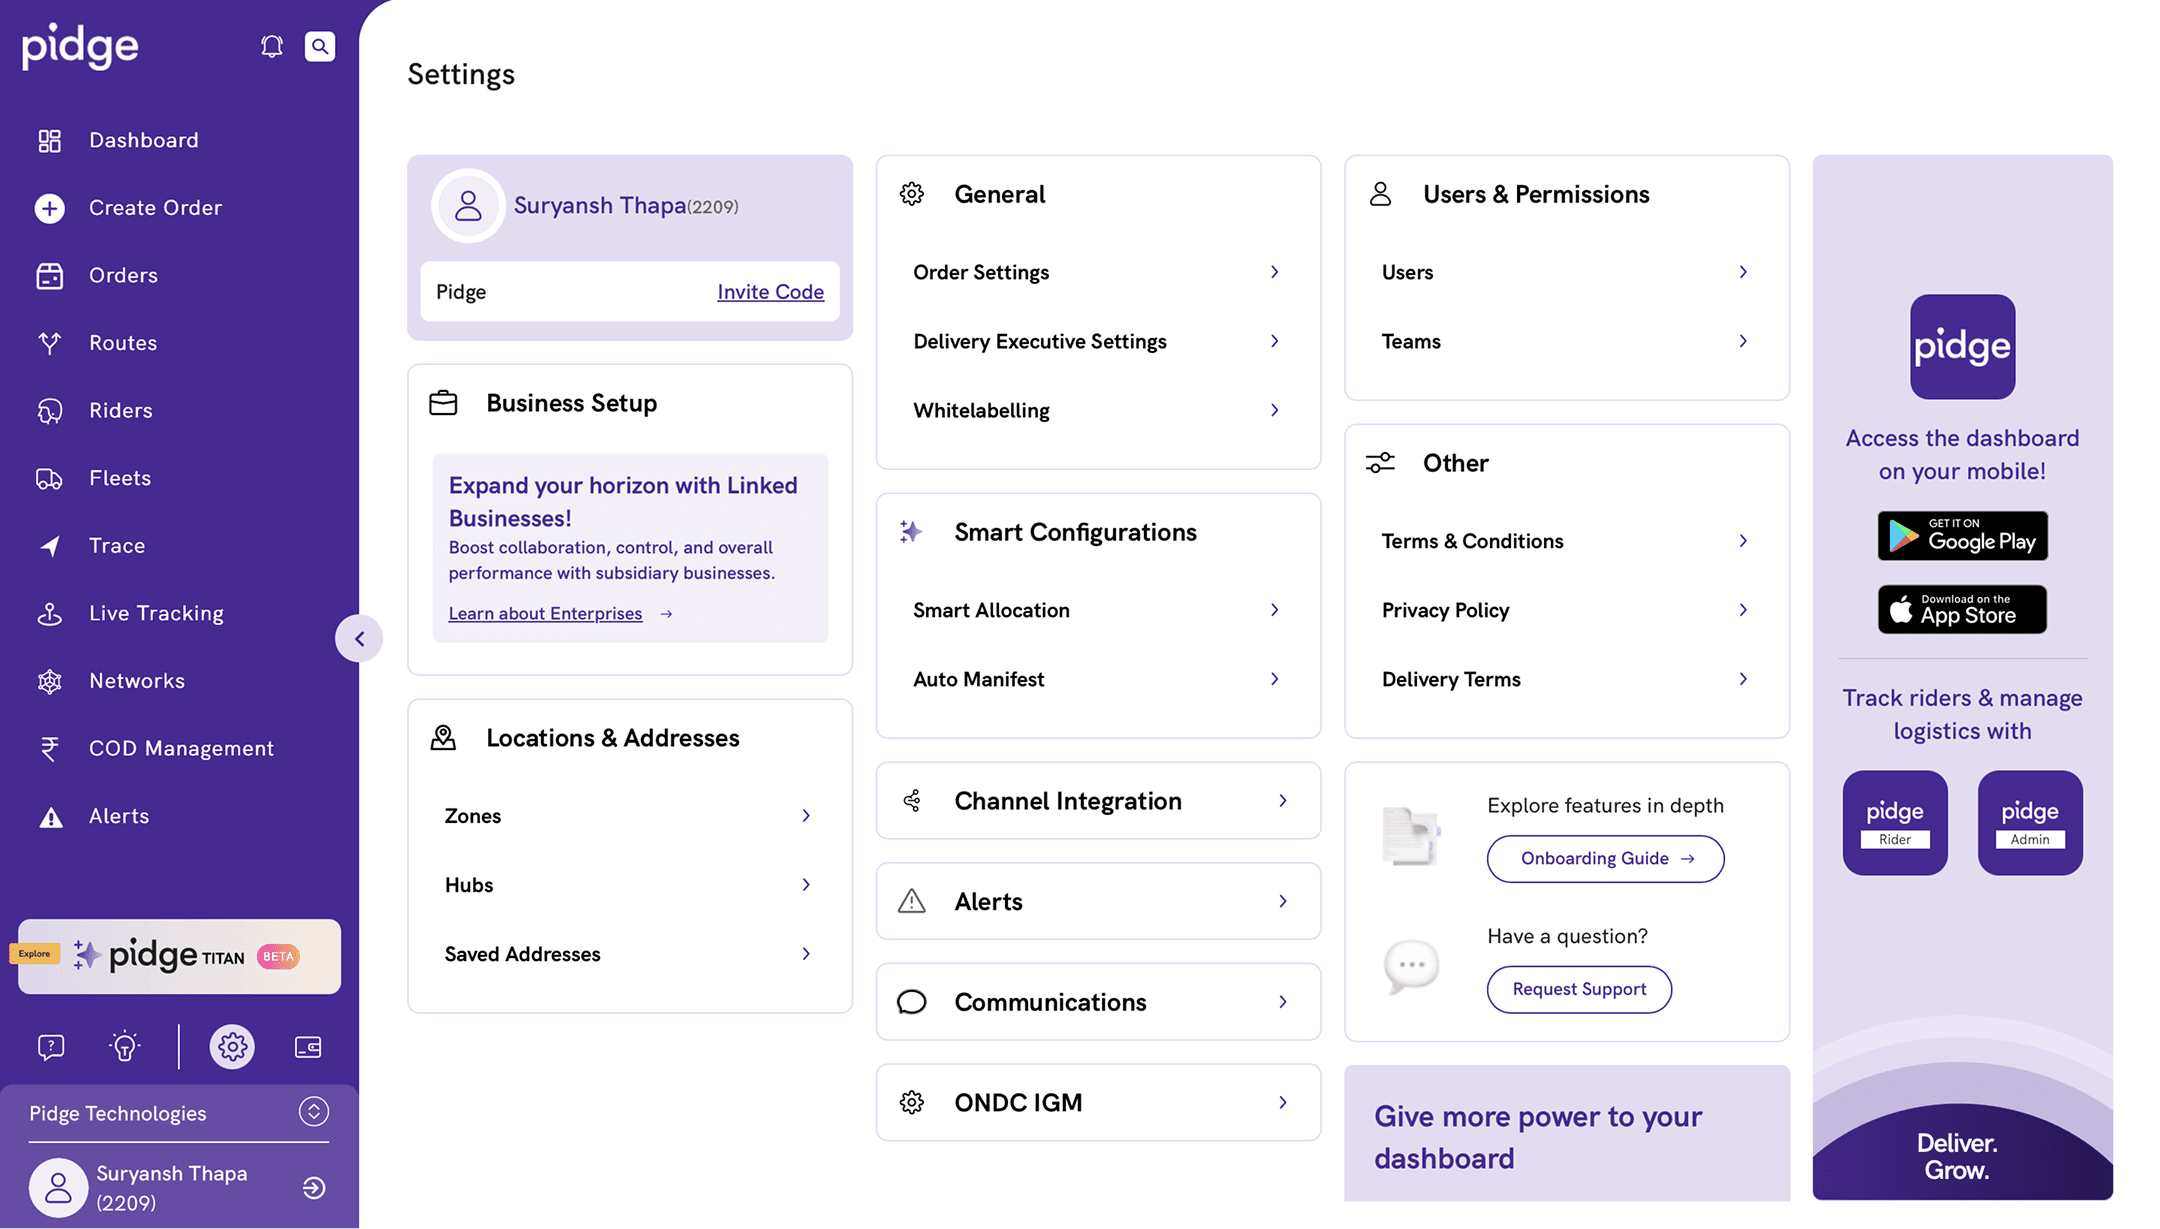The height and width of the screenshot is (1229, 2160).
Task: Collapse the sidebar with the arrow button
Action: point(359,639)
